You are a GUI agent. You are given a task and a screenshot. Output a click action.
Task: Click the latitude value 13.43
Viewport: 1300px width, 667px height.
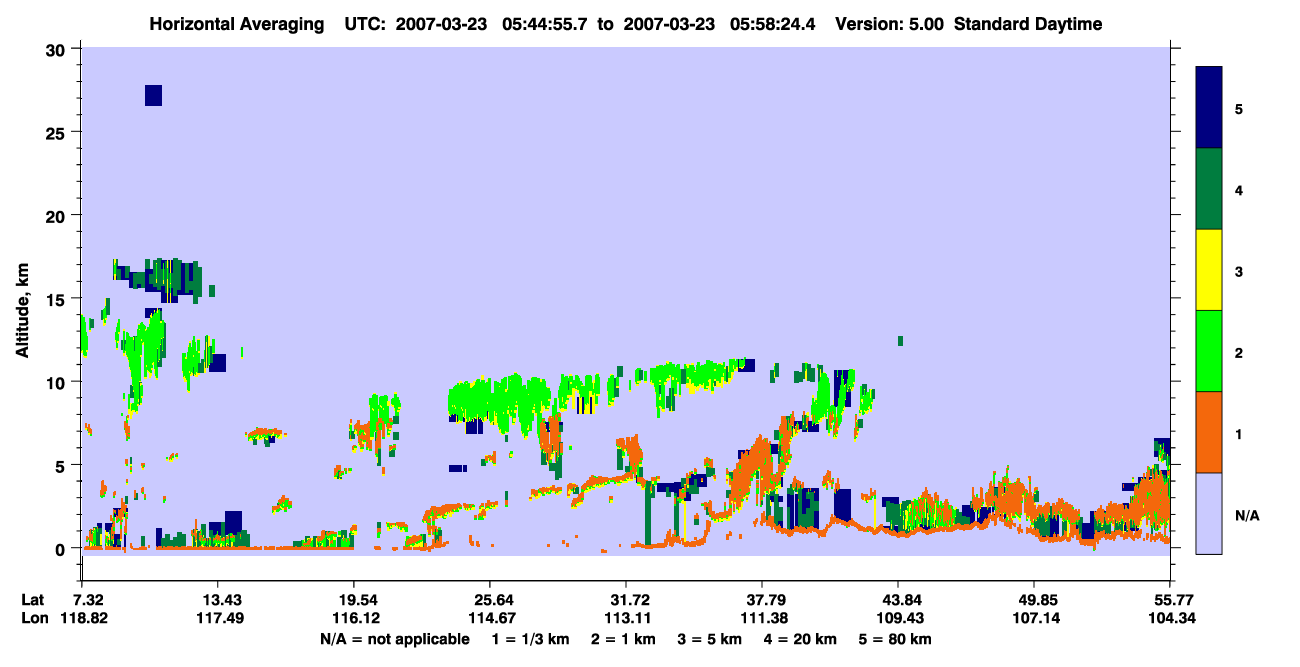[x=219, y=600]
